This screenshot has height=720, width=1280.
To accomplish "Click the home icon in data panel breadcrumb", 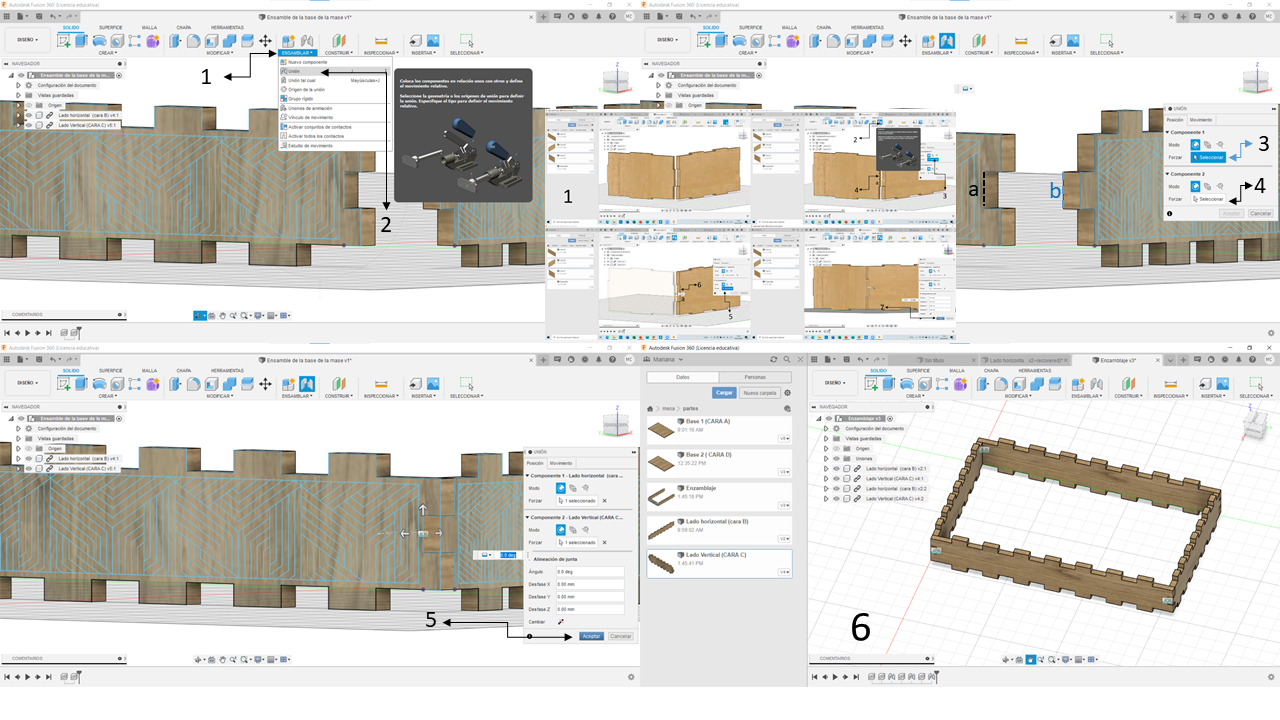I will click(x=652, y=409).
